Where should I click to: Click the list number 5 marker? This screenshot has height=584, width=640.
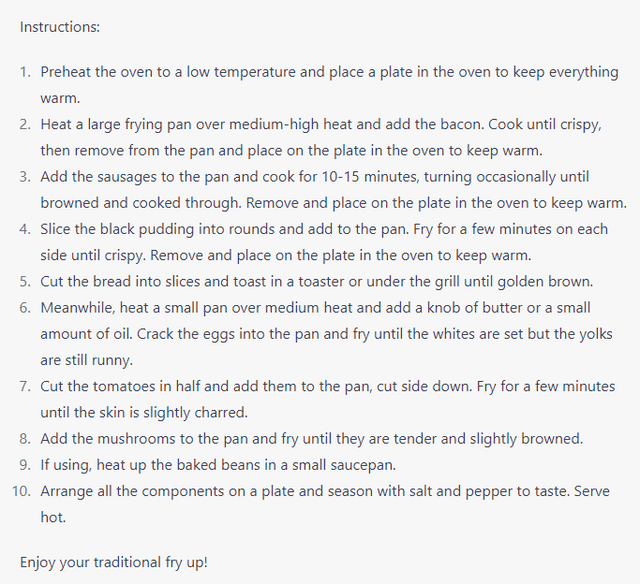point(25,282)
